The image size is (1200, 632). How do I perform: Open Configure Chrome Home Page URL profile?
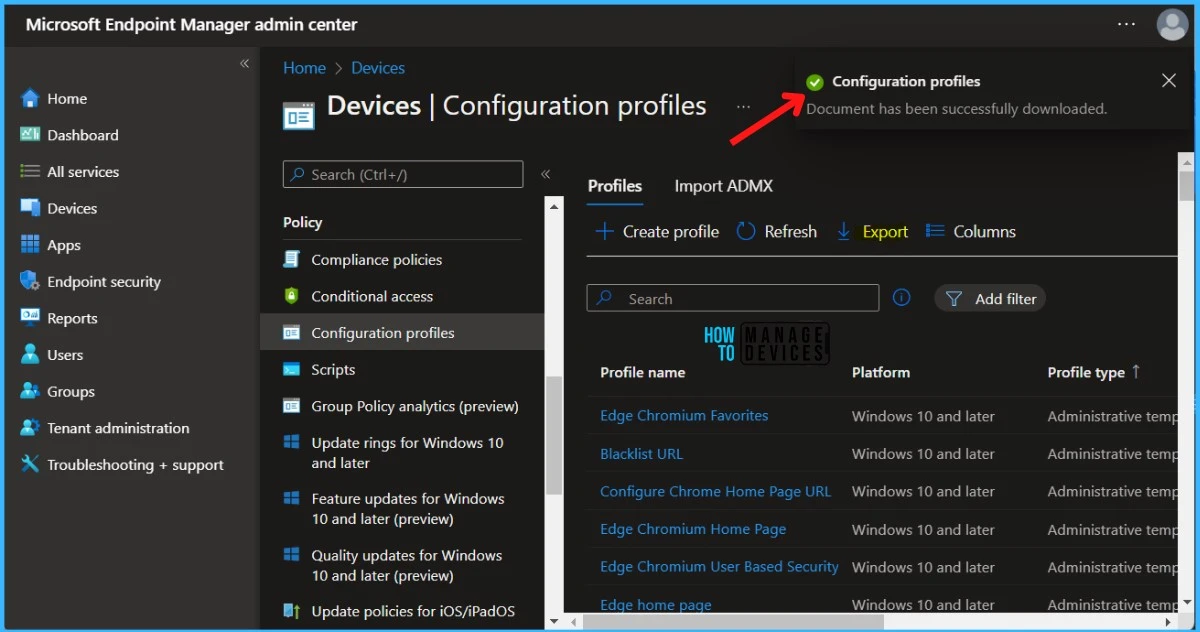tap(715, 491)
